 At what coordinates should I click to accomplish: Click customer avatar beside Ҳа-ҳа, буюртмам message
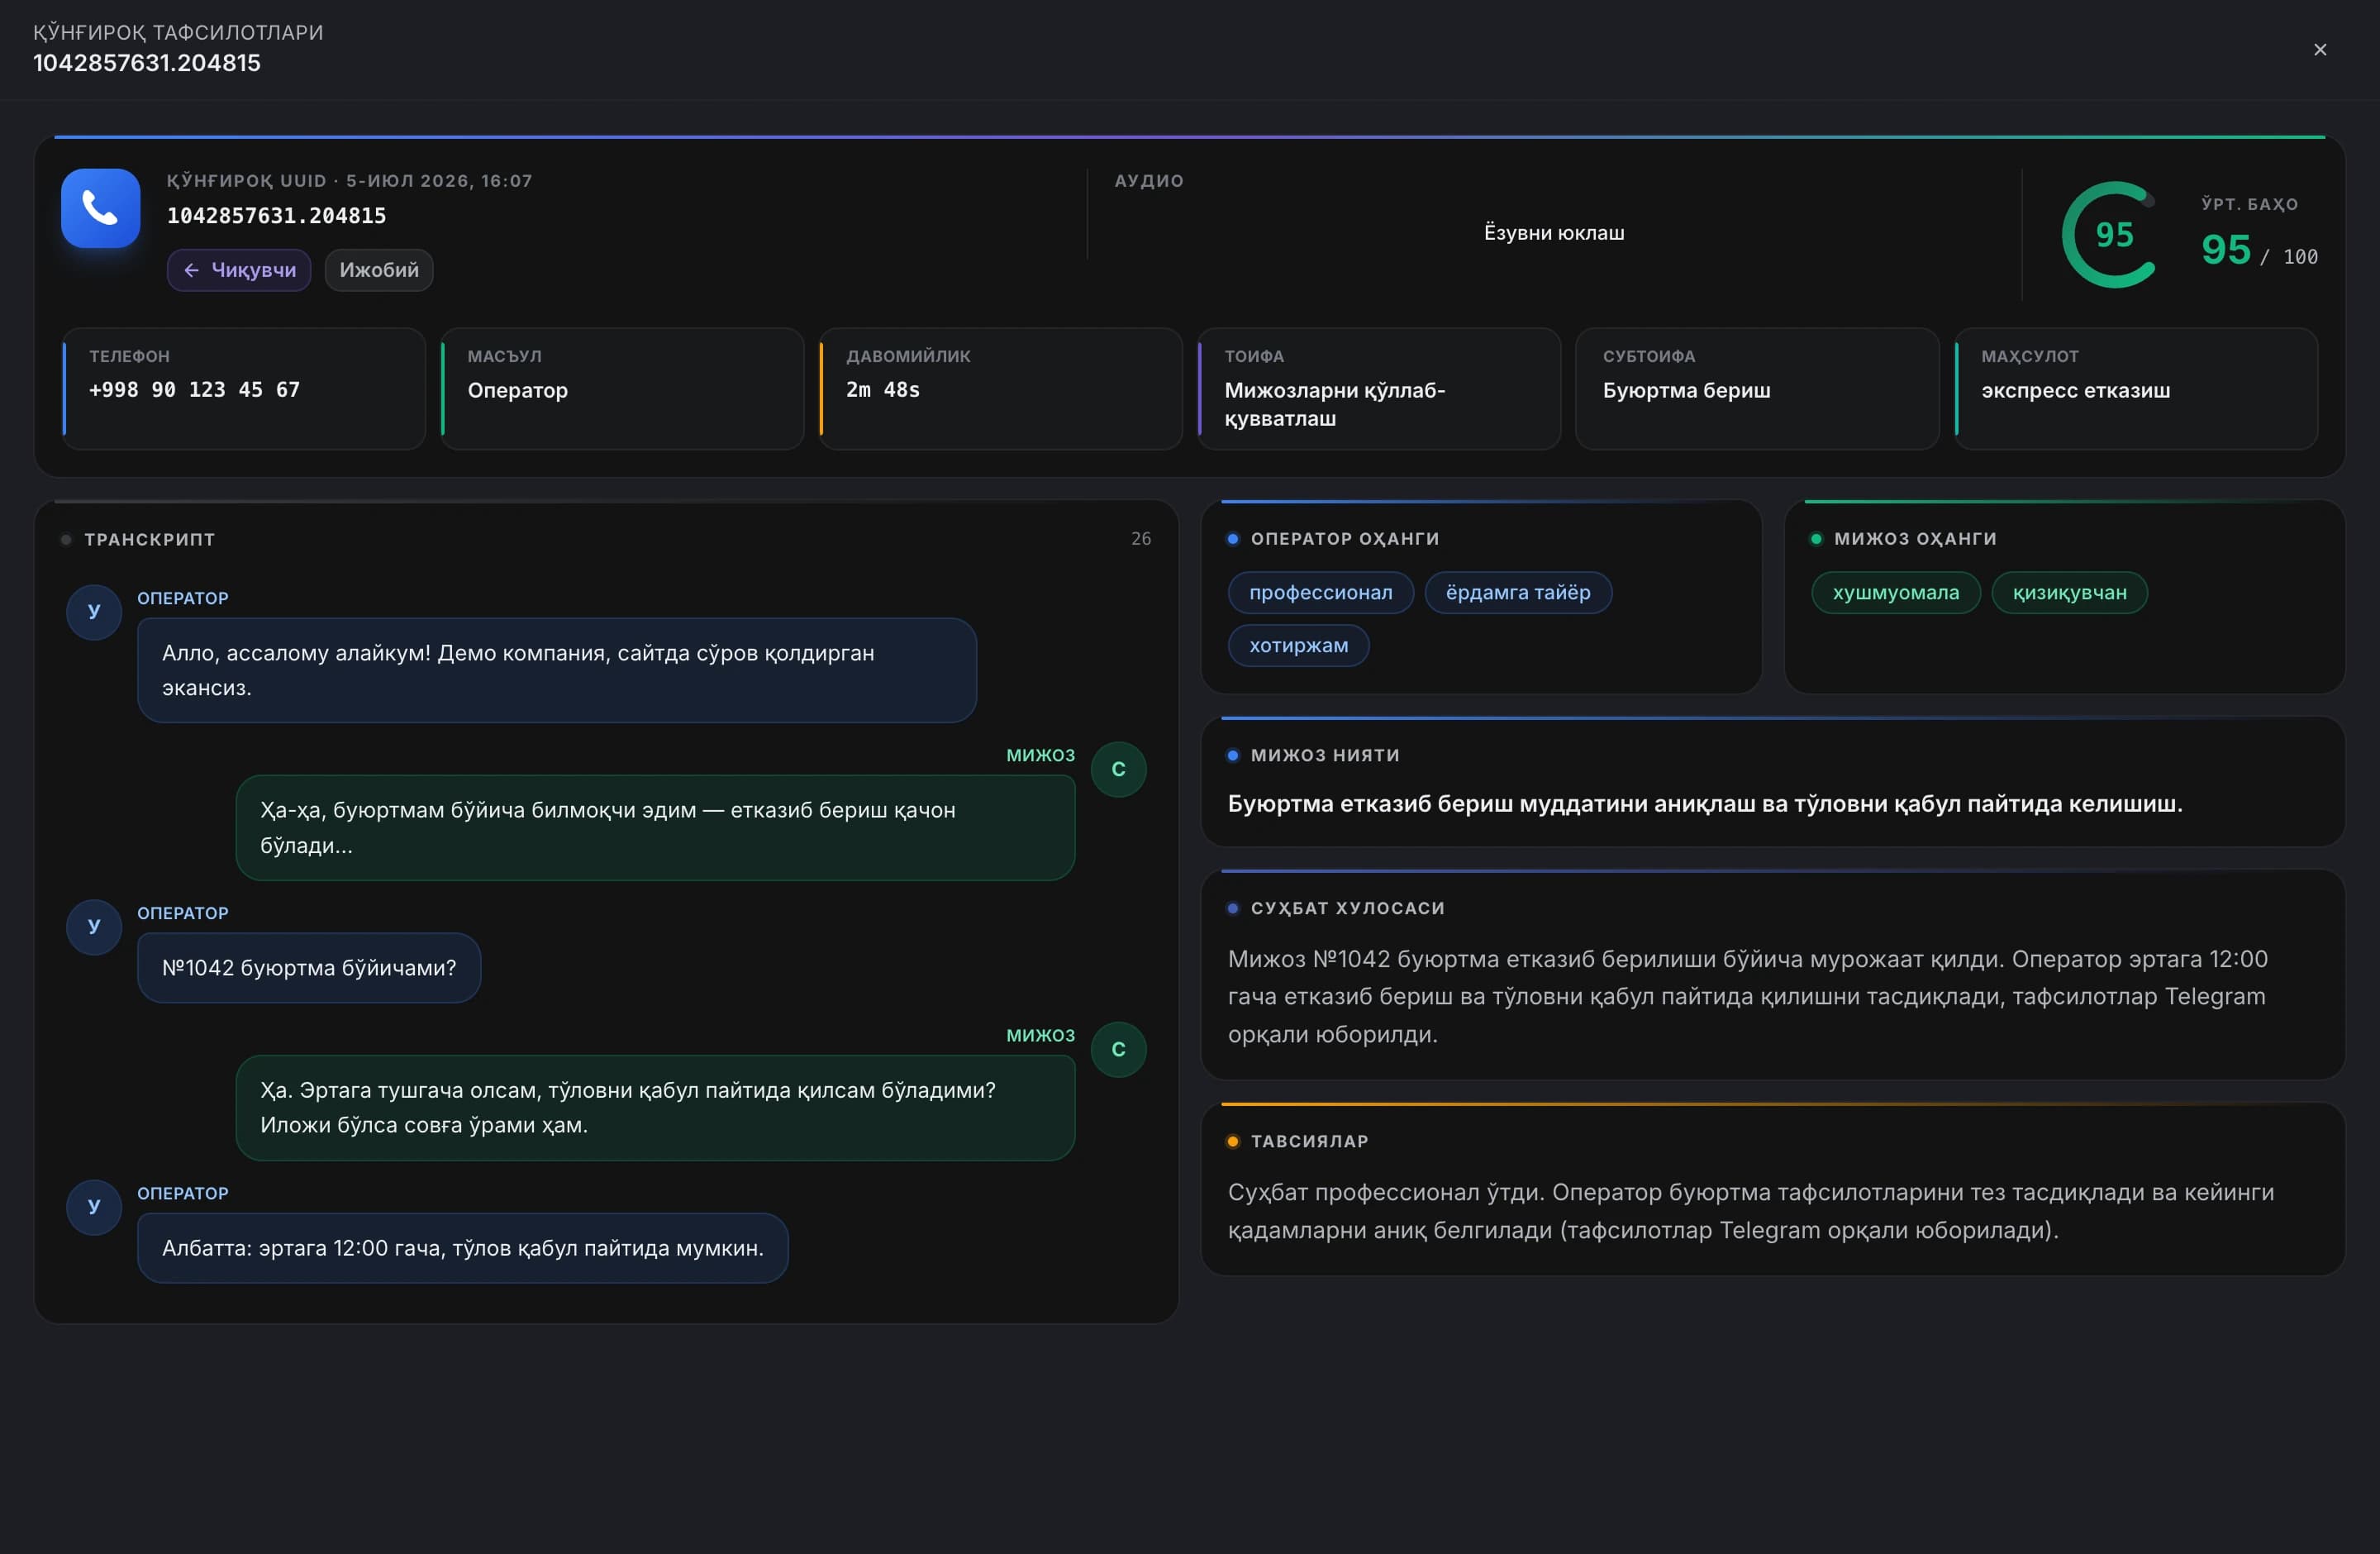1118,769
